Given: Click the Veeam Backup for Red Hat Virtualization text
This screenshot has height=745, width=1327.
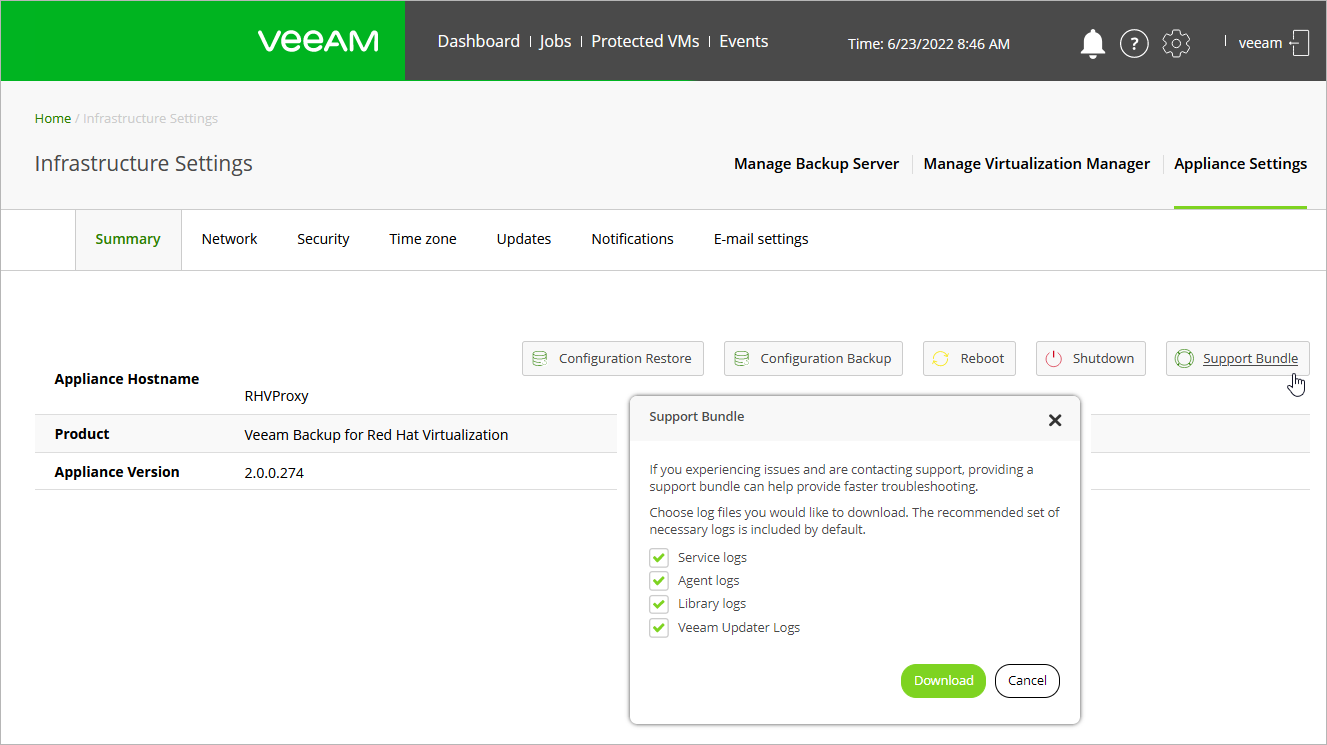Looking at the screenshot, I should pos(376,435).
